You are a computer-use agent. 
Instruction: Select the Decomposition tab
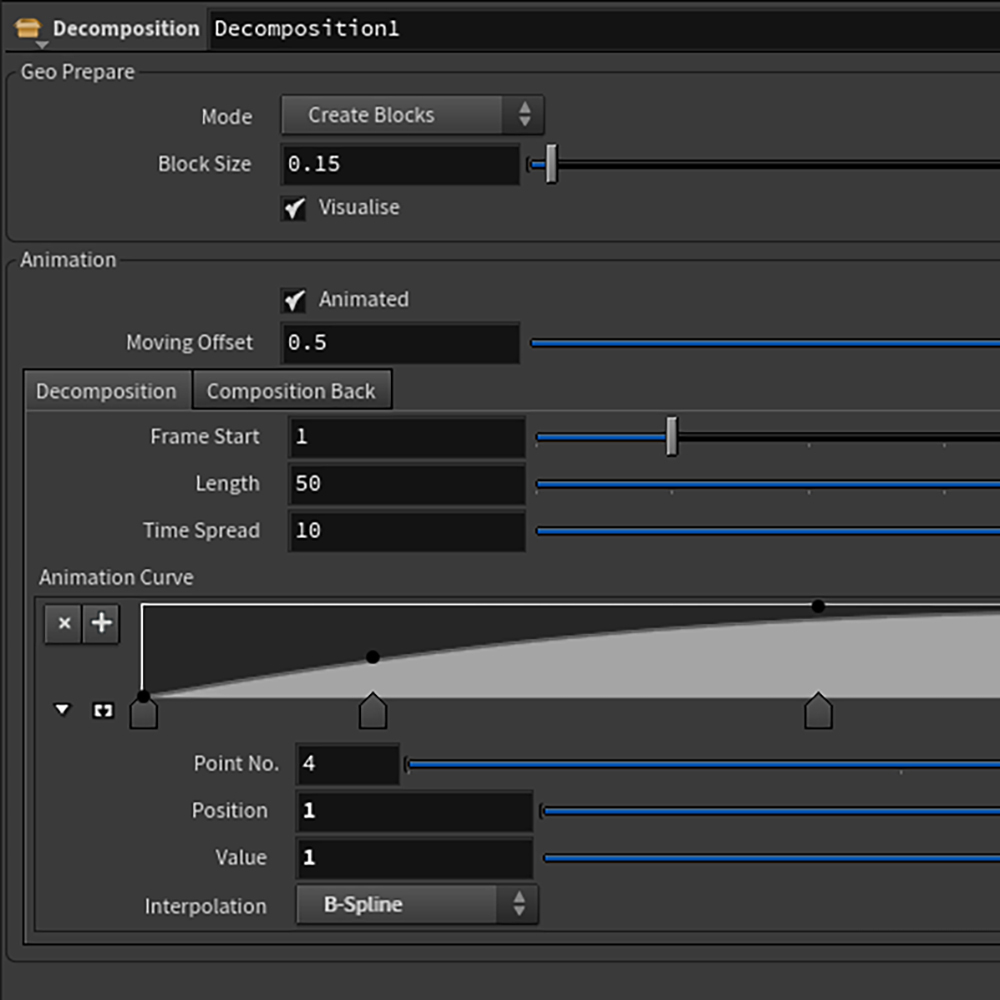pos(107,391)
